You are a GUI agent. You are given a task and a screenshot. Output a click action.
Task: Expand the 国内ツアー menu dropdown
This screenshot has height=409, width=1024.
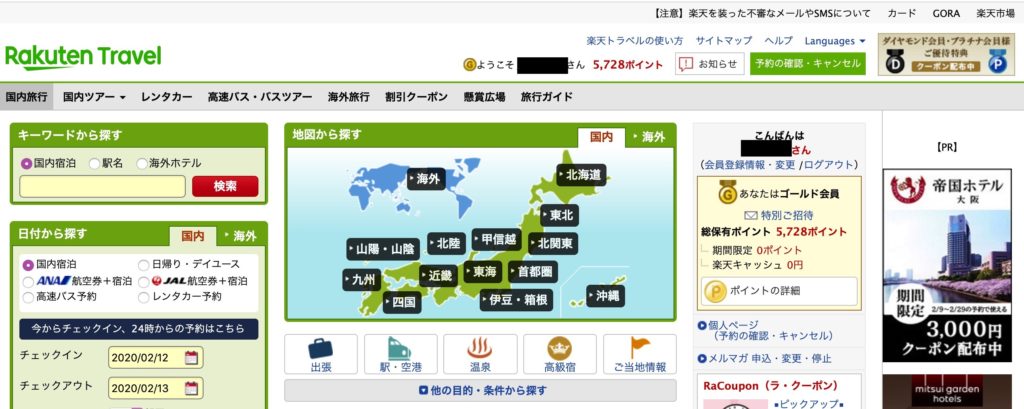point(94,97)
